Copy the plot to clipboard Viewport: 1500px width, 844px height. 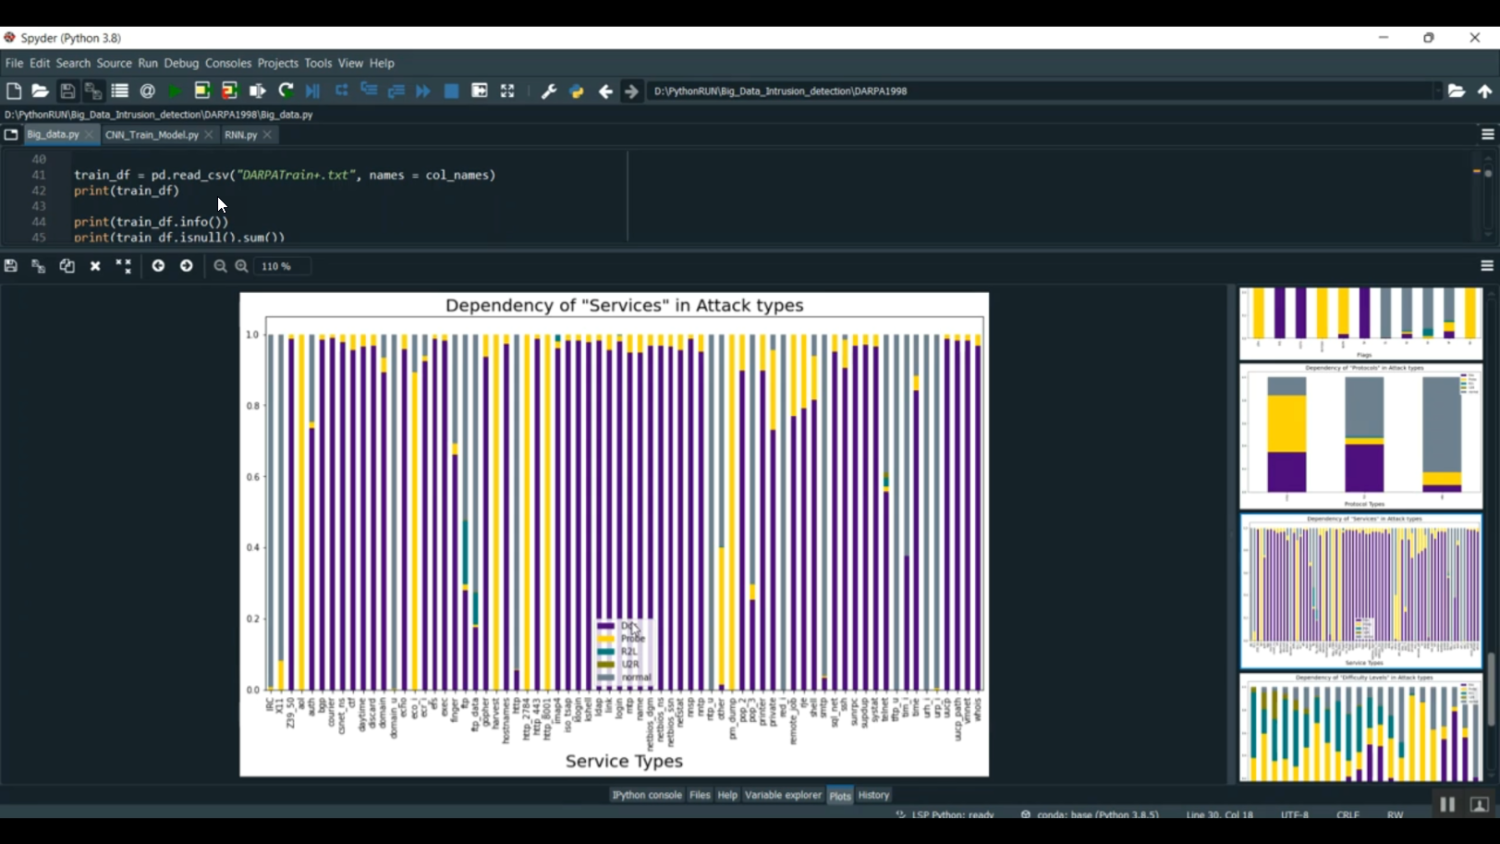pyautogui.click(x=67, y=266)
